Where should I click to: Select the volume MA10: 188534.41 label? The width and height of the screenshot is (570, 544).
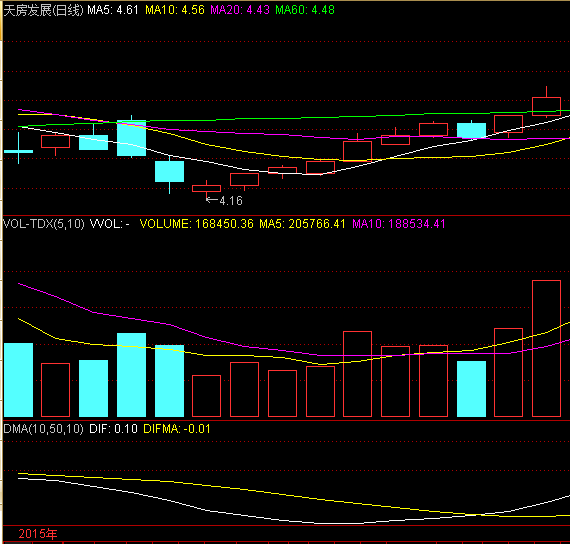pyautogui.click(x=399, y=224)
